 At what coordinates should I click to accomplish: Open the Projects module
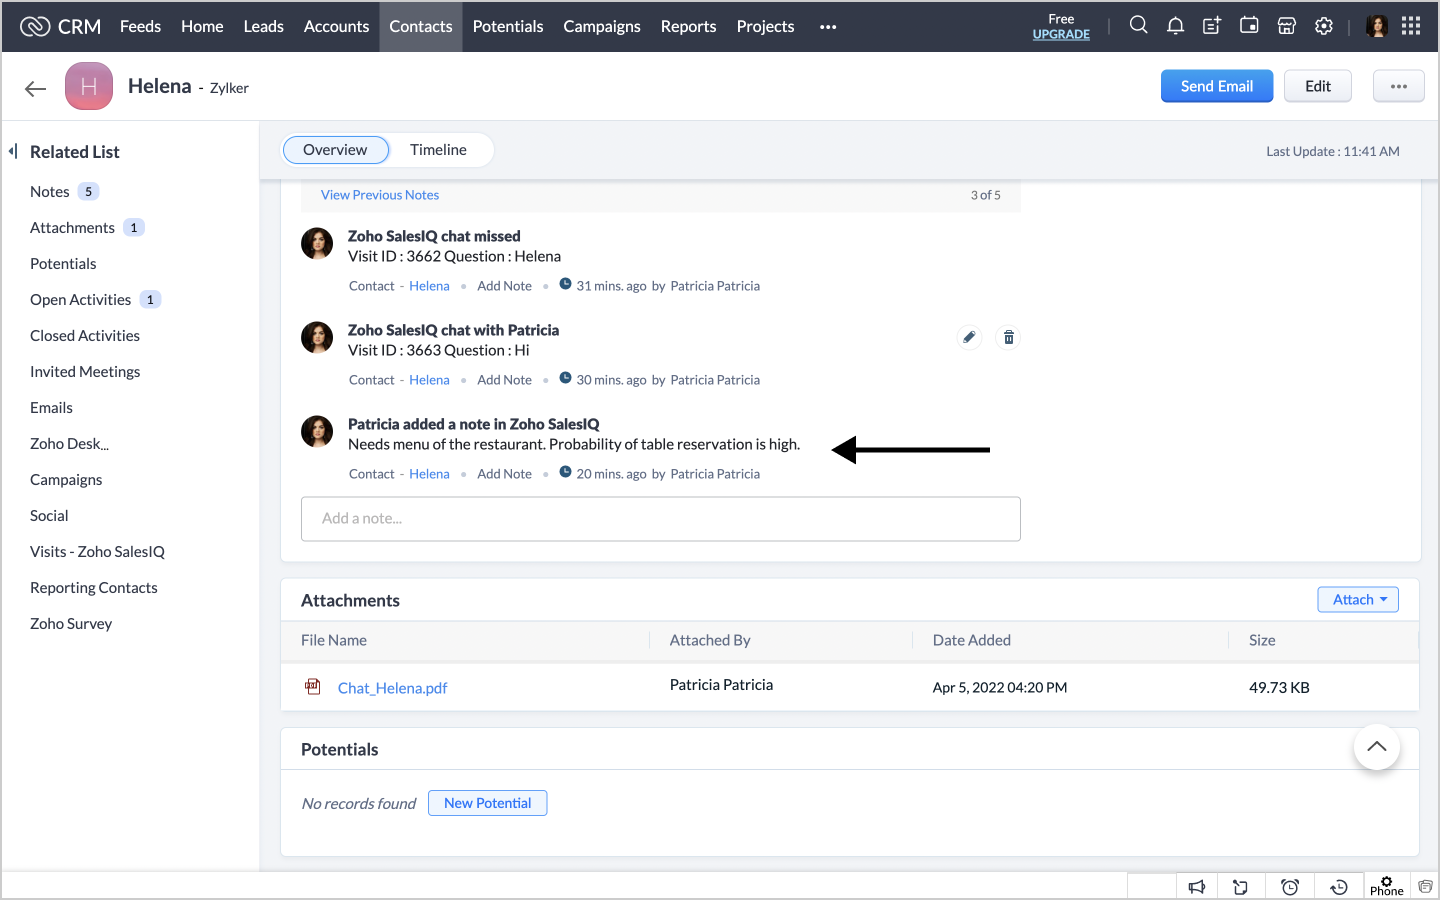click(x=766, y=26)
